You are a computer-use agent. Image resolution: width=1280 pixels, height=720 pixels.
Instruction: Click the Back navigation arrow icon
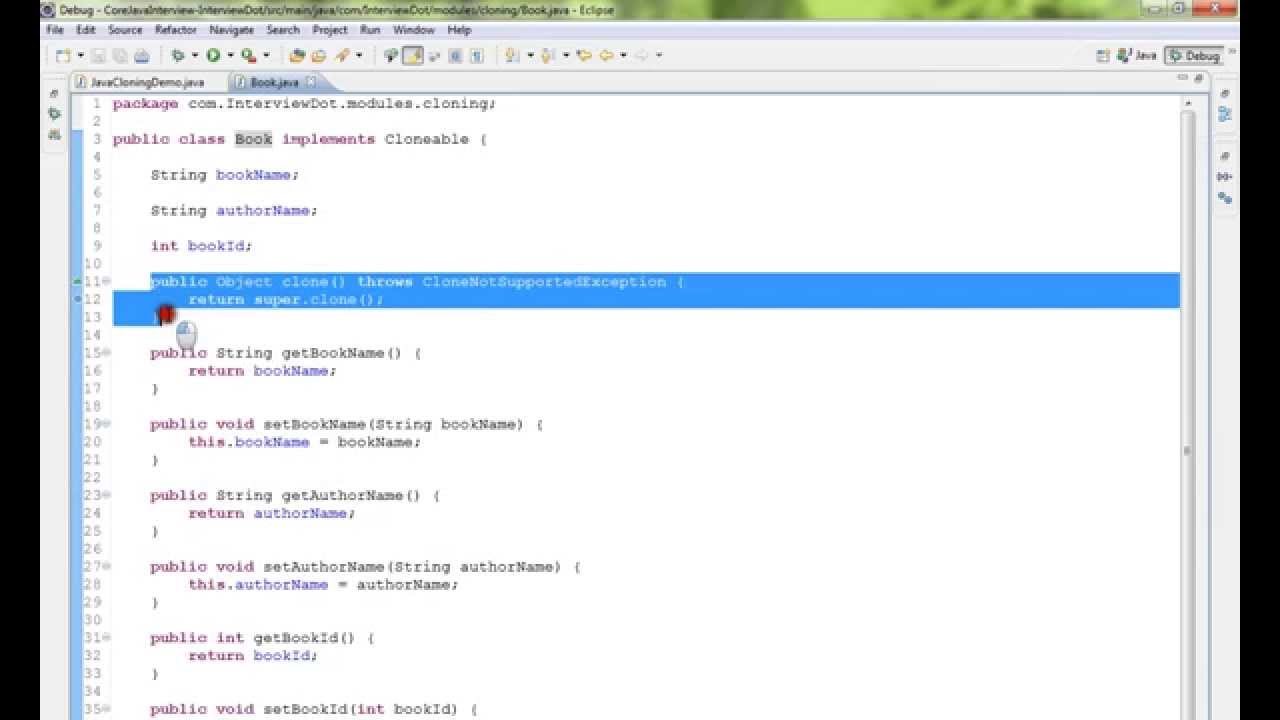pyautogui.click(x=606, y=56)
